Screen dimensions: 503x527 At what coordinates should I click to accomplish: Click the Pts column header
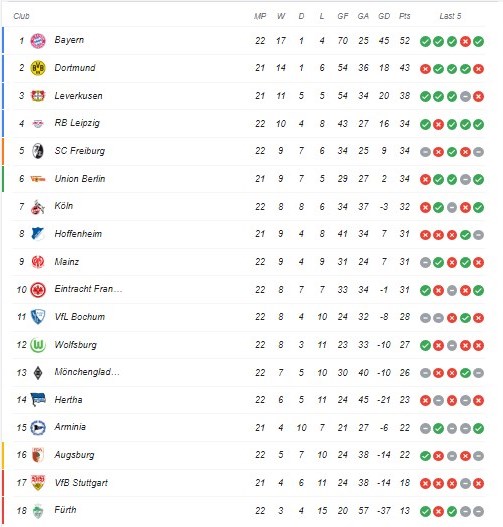tap(405, 16)
